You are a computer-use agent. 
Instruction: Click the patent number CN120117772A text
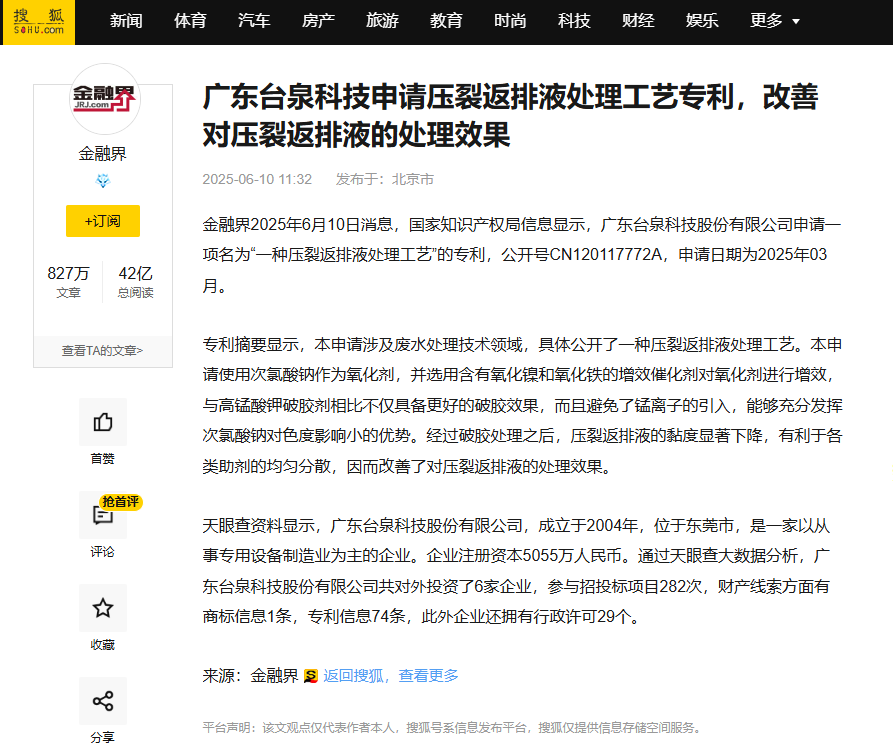(606, 255)
